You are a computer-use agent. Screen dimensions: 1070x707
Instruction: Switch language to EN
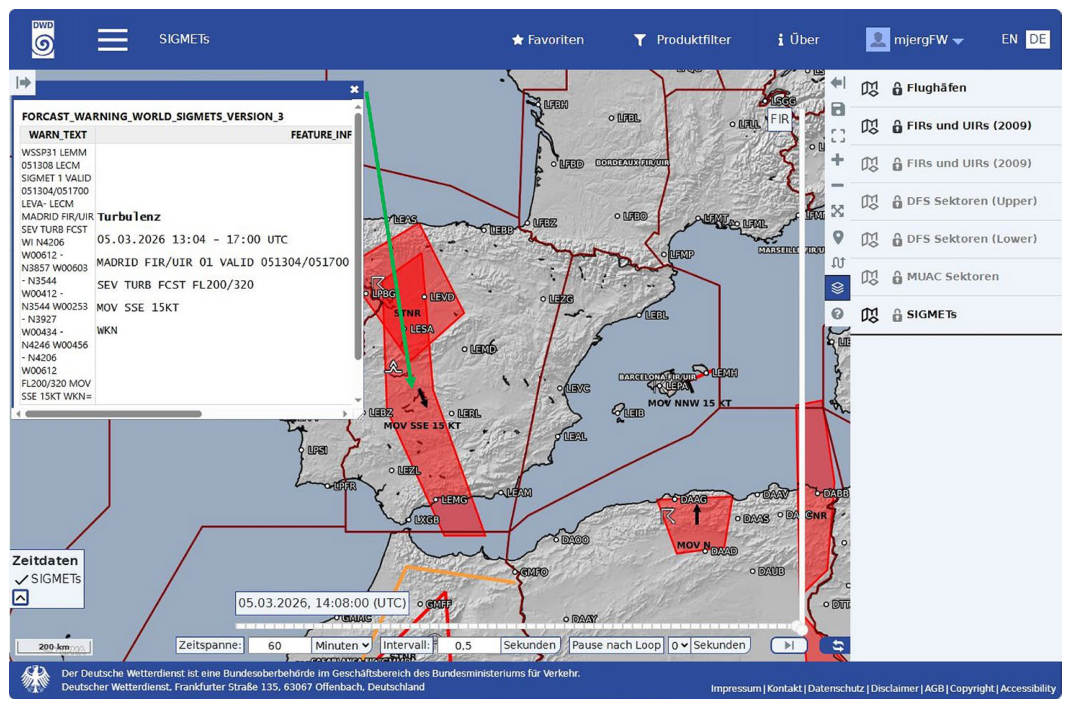point(1009,39)
